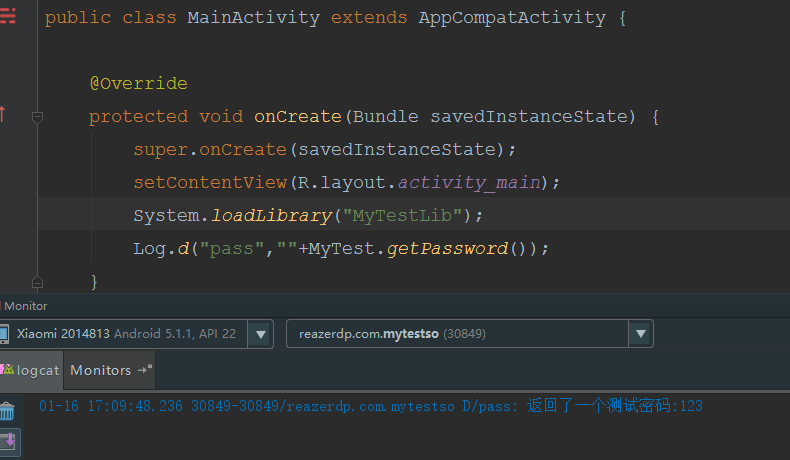This screenshot has width=790, height=460.
Task: Click AppCompatActivity in the class declaration
Action: click(512, 18)
